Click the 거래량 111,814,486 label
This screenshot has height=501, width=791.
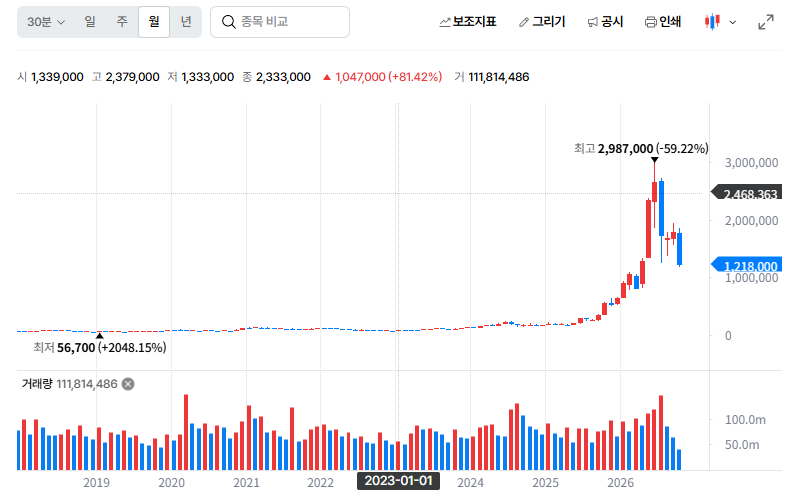click(70, 384)
